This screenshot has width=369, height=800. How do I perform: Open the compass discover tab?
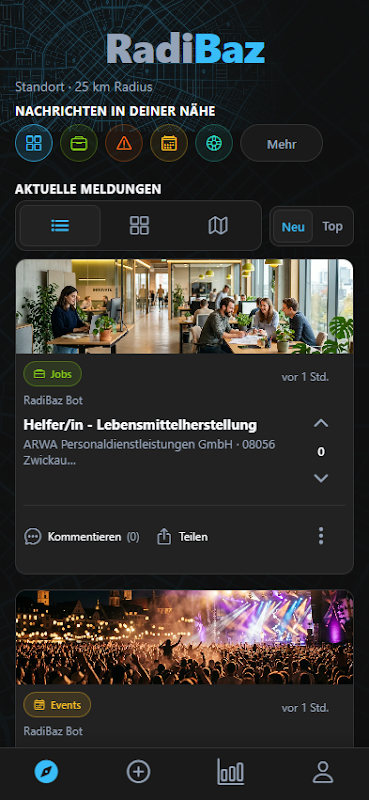coord(46,771)
